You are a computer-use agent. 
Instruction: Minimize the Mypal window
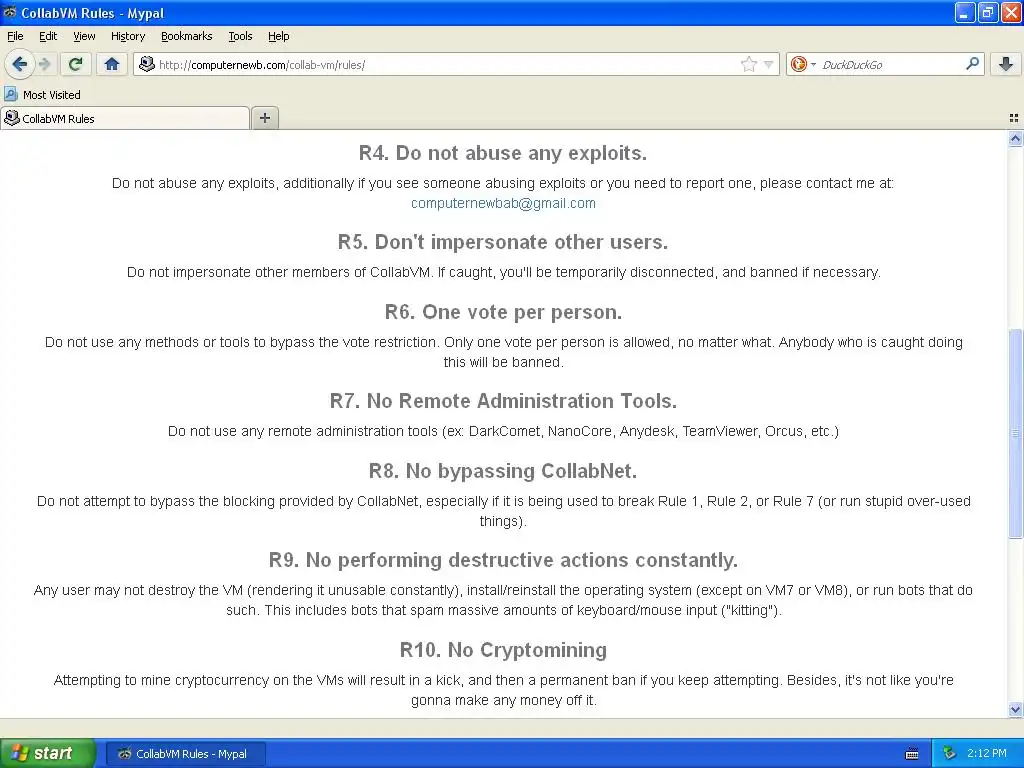point(965,12)
